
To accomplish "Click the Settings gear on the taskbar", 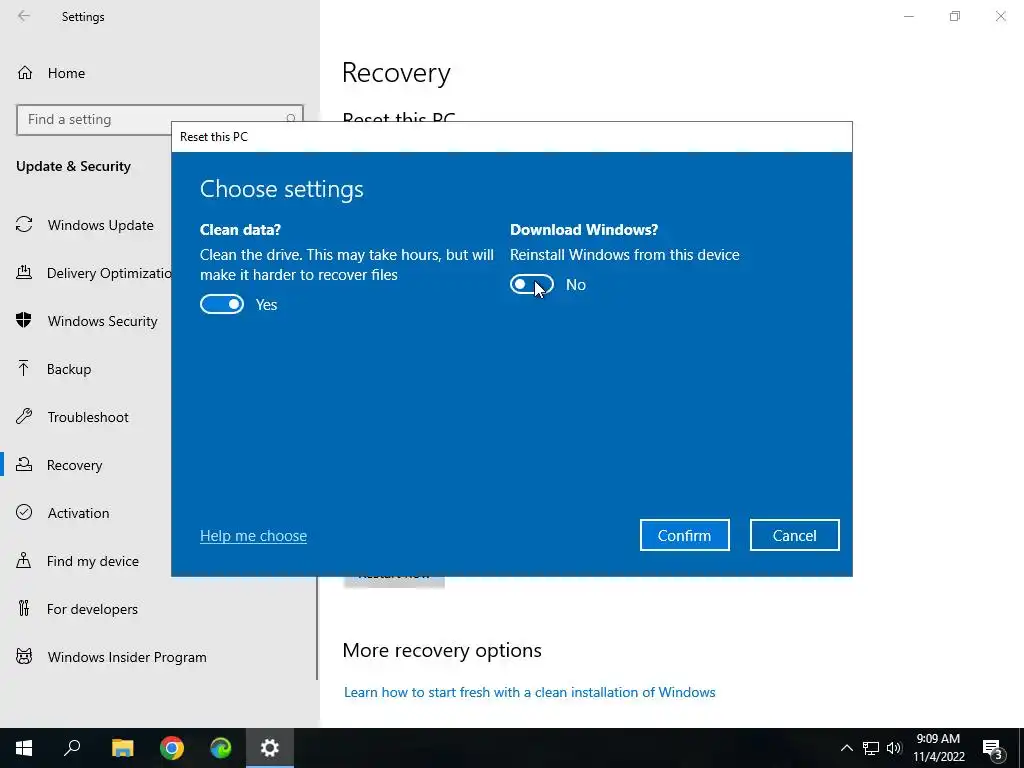I will [270, 748].
